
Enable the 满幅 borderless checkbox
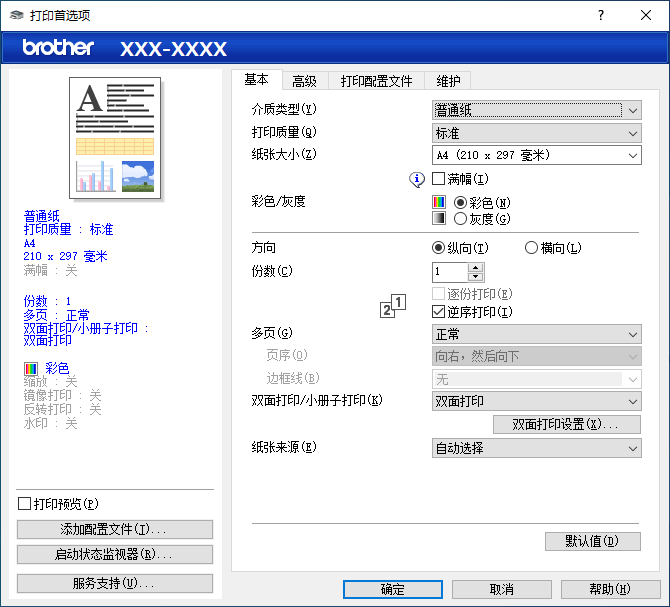coord(439,179)
